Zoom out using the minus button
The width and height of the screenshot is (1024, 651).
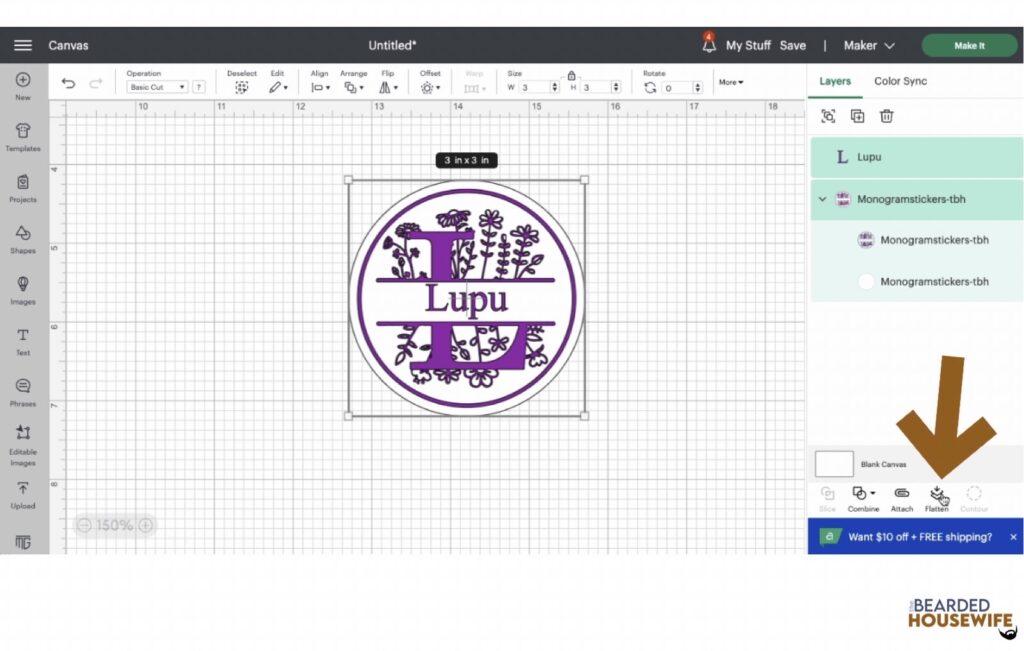tap(84, 525)
